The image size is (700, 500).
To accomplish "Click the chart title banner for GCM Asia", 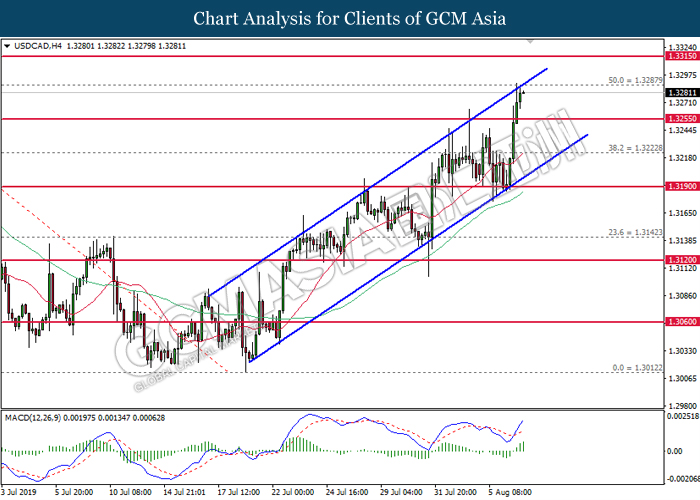I will pyautogui.click(x=349, y=18).
